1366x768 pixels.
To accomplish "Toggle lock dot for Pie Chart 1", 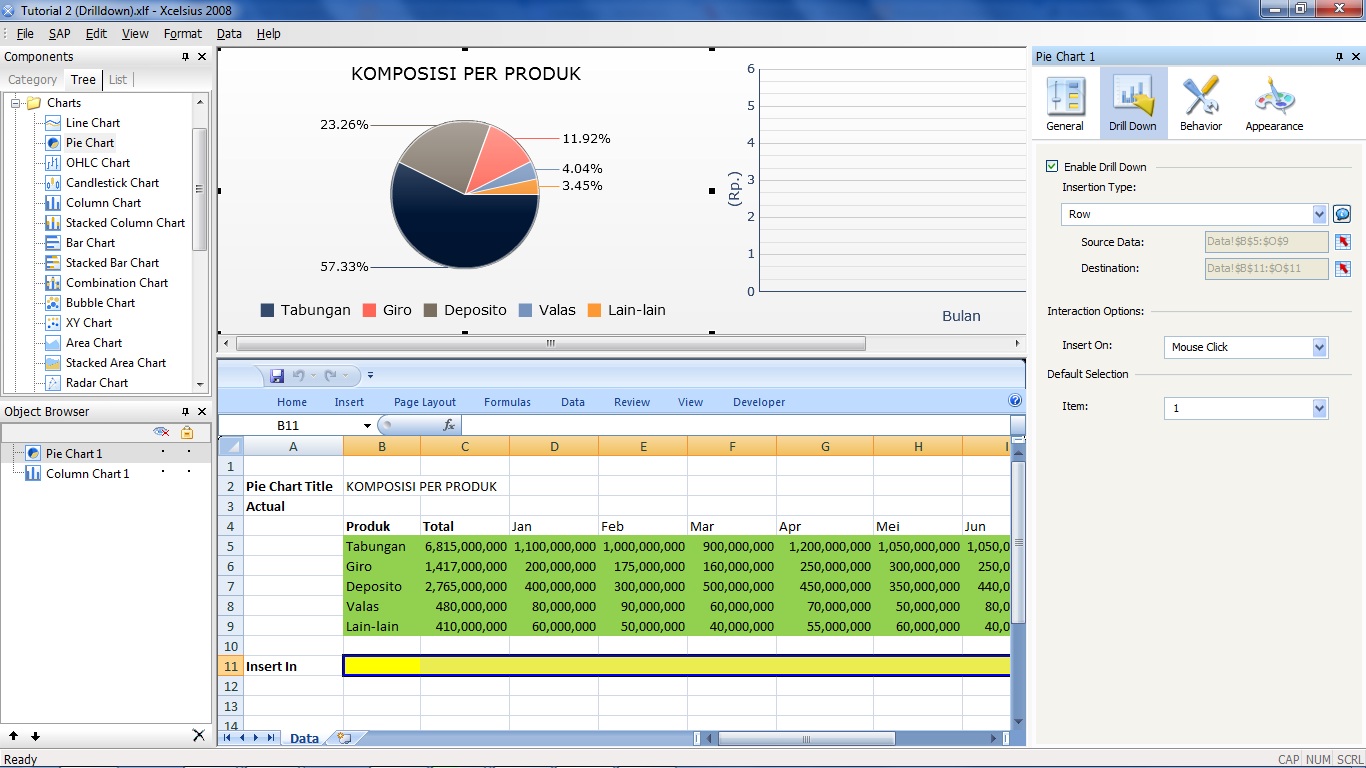I will 188,453.
